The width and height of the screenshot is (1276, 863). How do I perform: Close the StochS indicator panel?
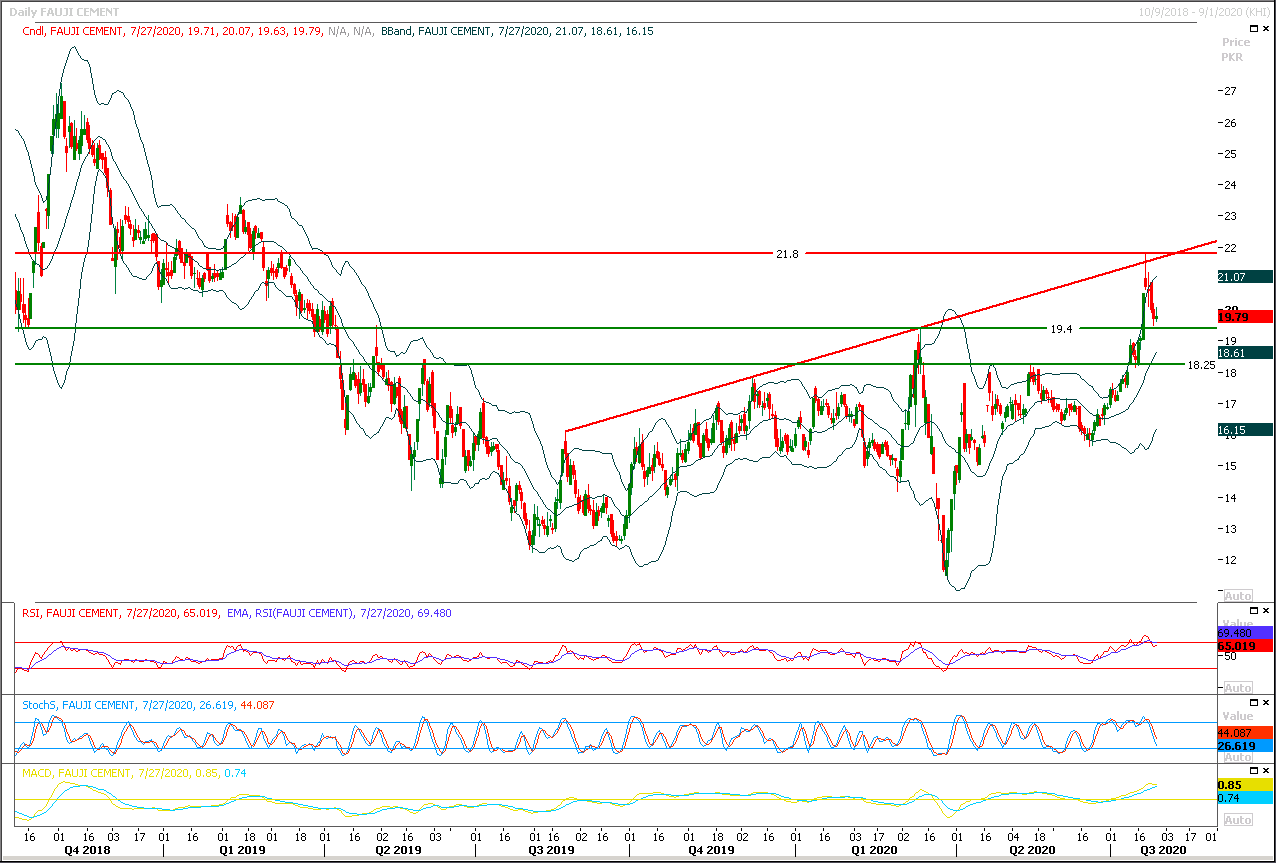point(1267,703)
